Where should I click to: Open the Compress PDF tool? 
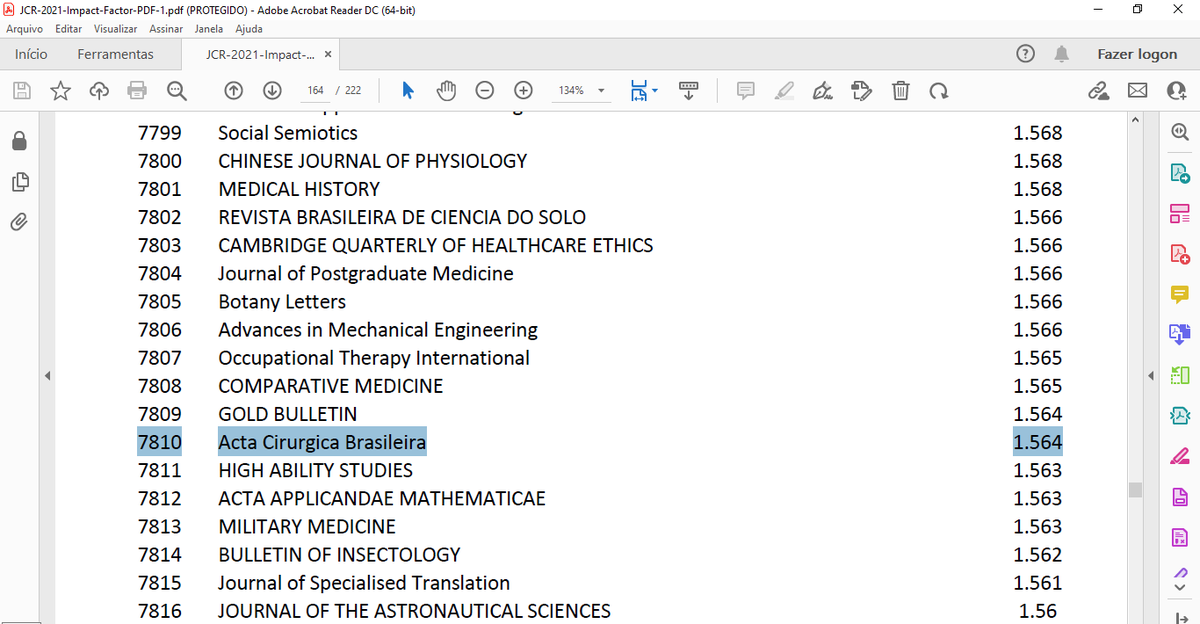click(1179, 416)
